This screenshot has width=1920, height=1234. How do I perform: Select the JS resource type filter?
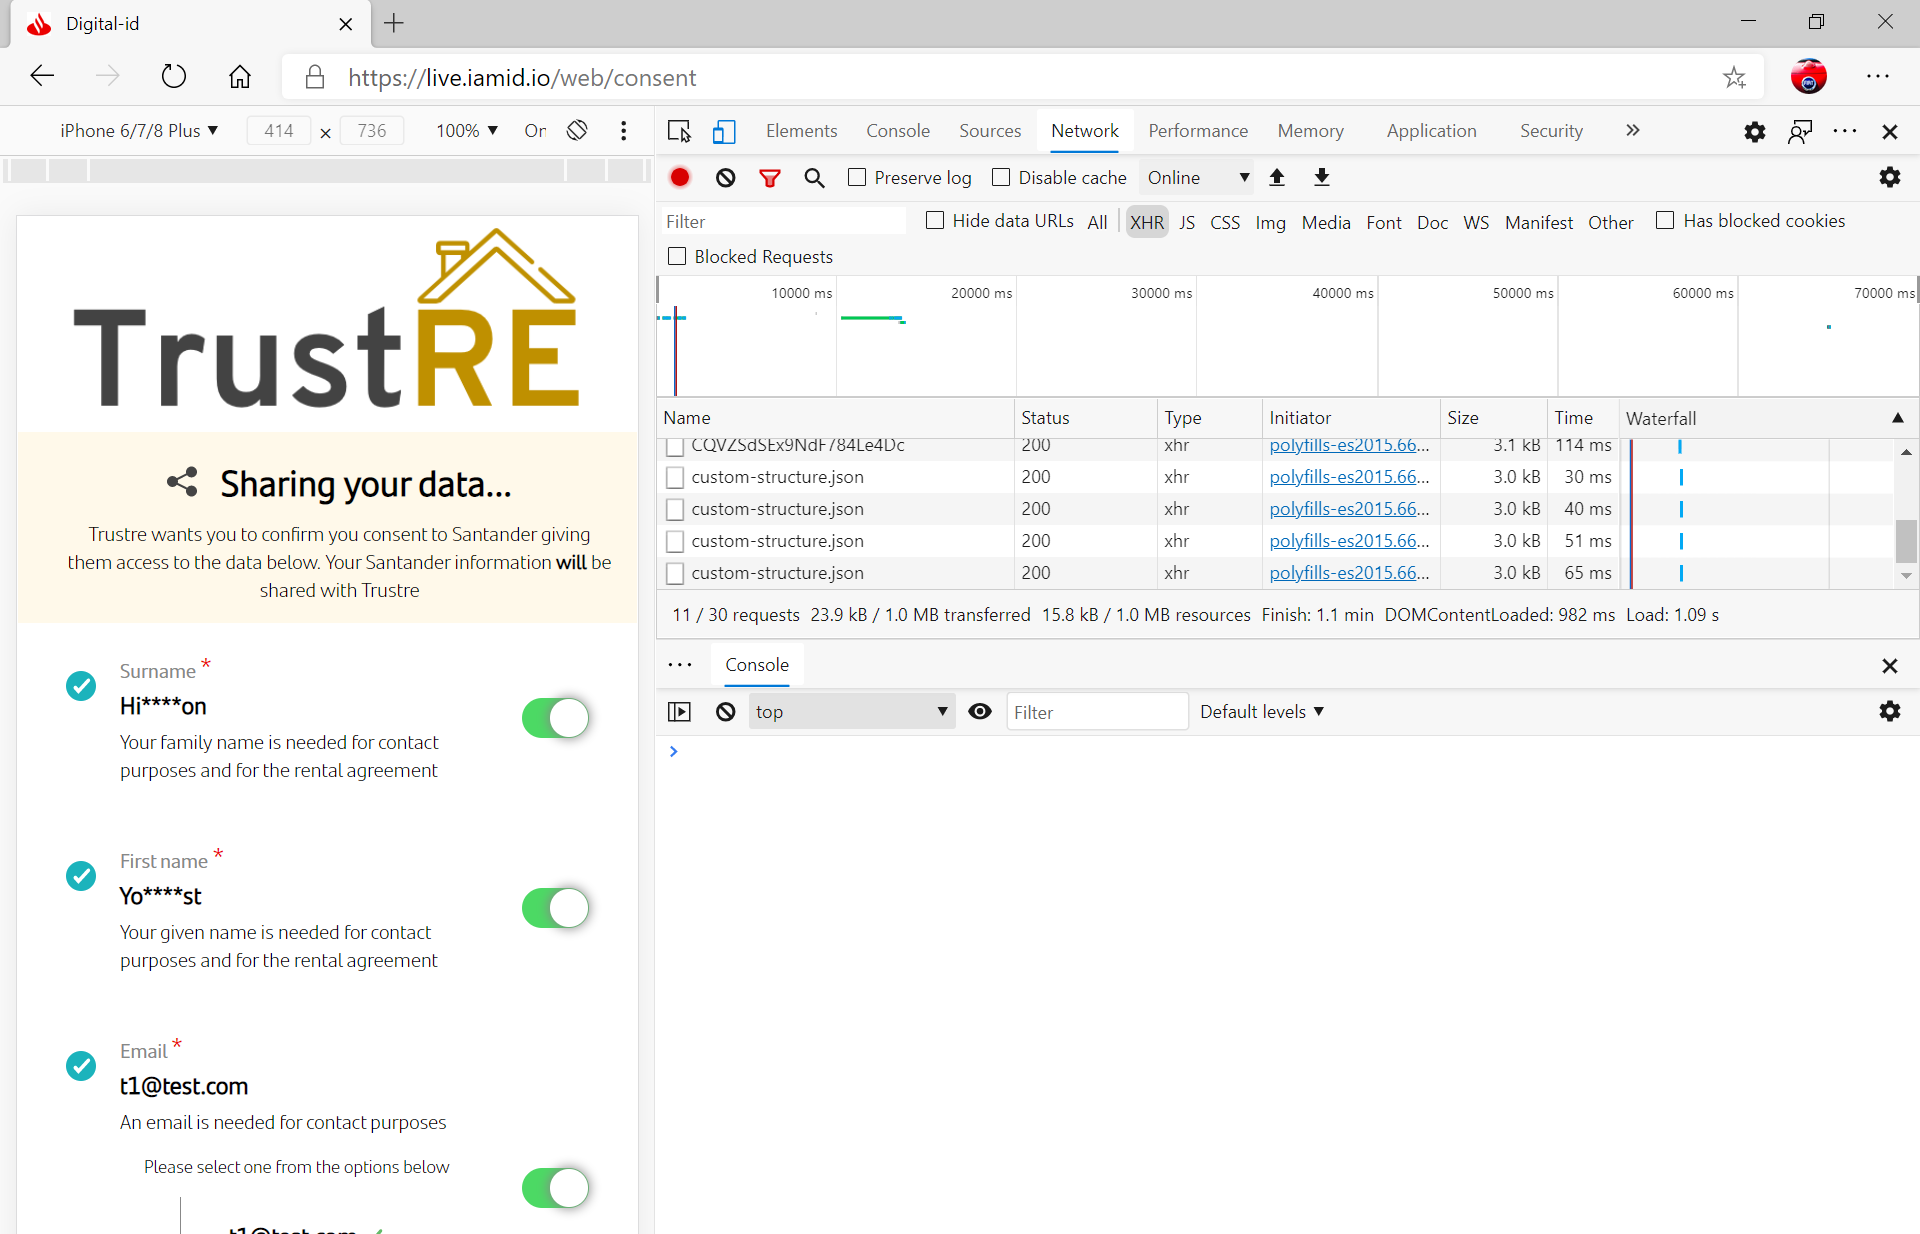click(x=1186, y=222)
